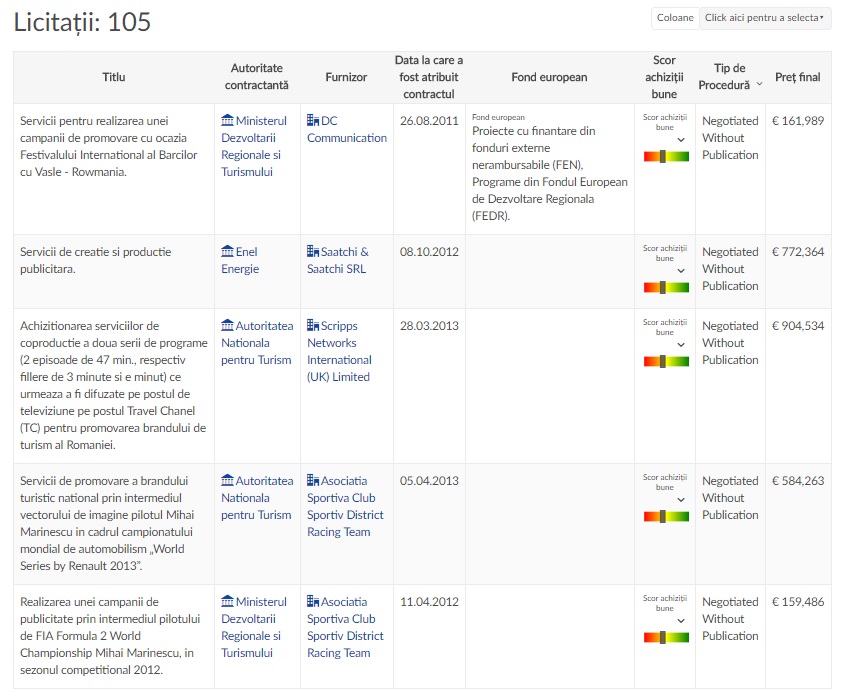Click the score color bar in Saatchi row
Screen dimensions: 843x689
[666, 287]
